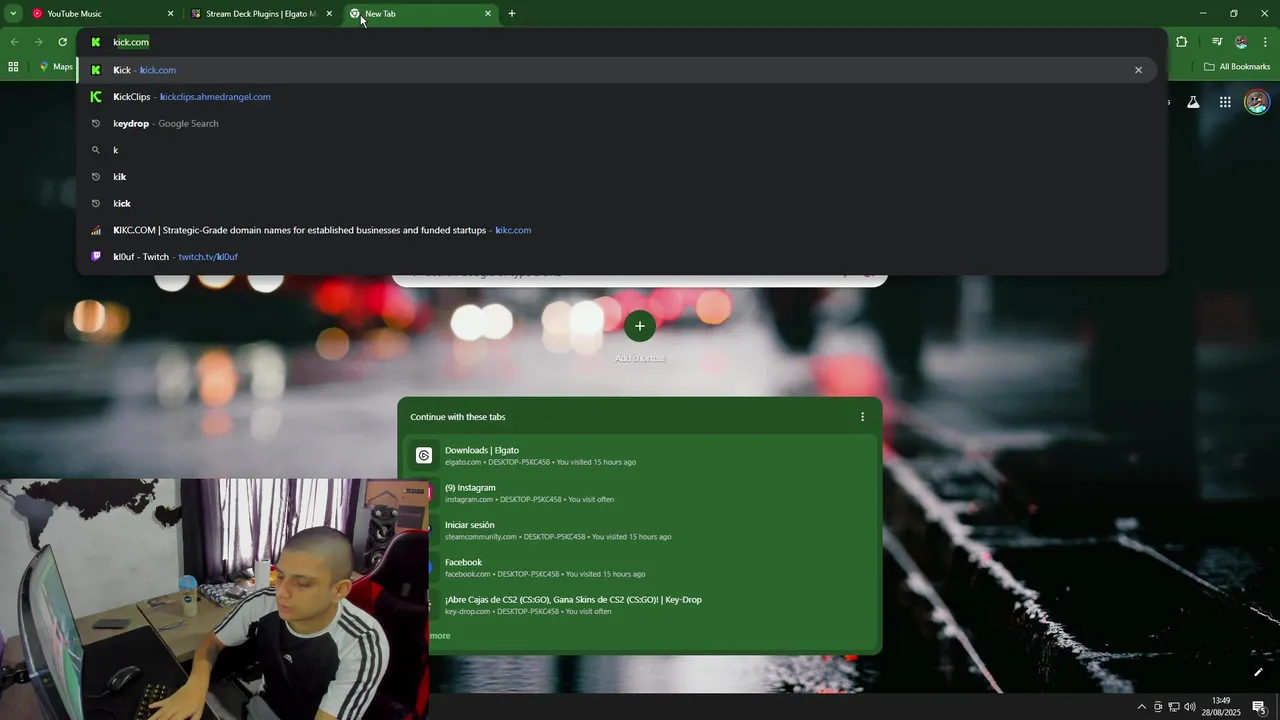Click the volume speaker tray icon

(1190, 707)
